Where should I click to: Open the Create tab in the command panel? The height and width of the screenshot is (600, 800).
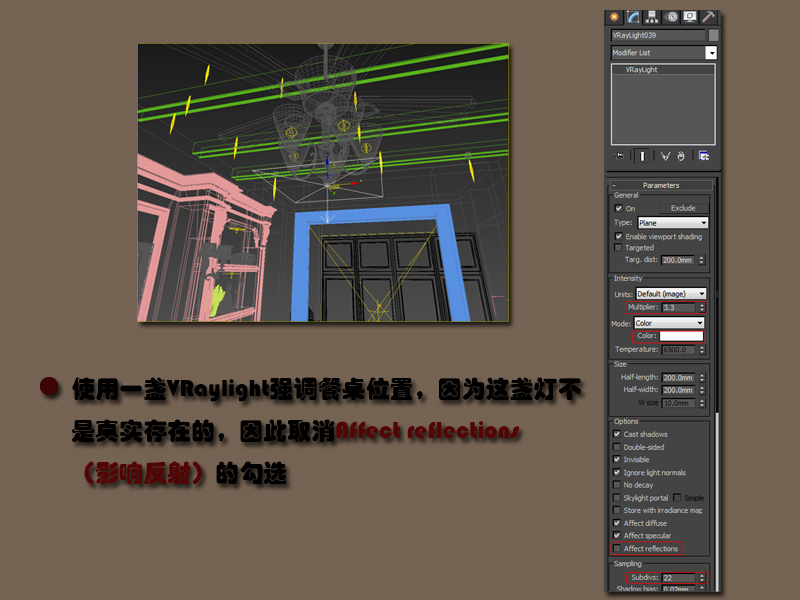tap(614, 17)
